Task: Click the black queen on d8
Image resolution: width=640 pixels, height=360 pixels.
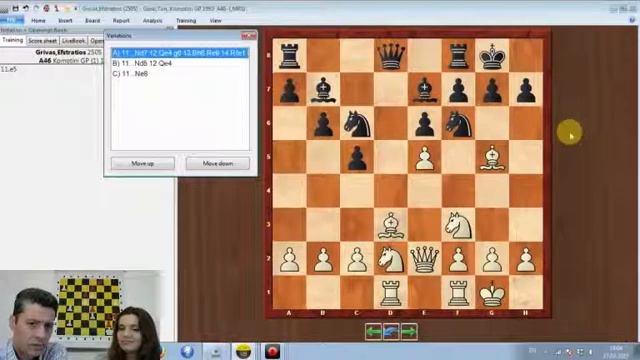Action: point(391,56)
